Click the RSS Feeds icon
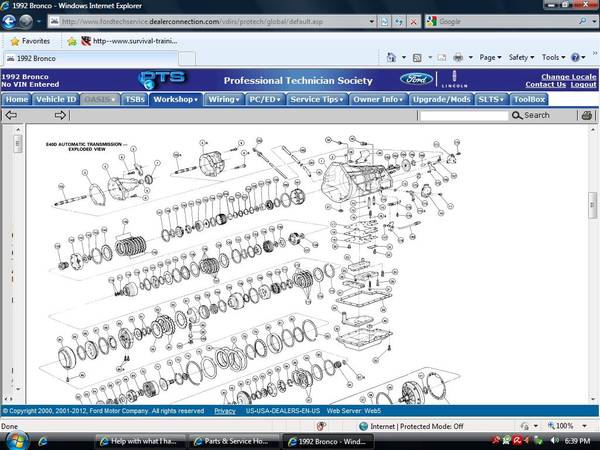This screenshot has width=600, height=450. coord(417,57)
